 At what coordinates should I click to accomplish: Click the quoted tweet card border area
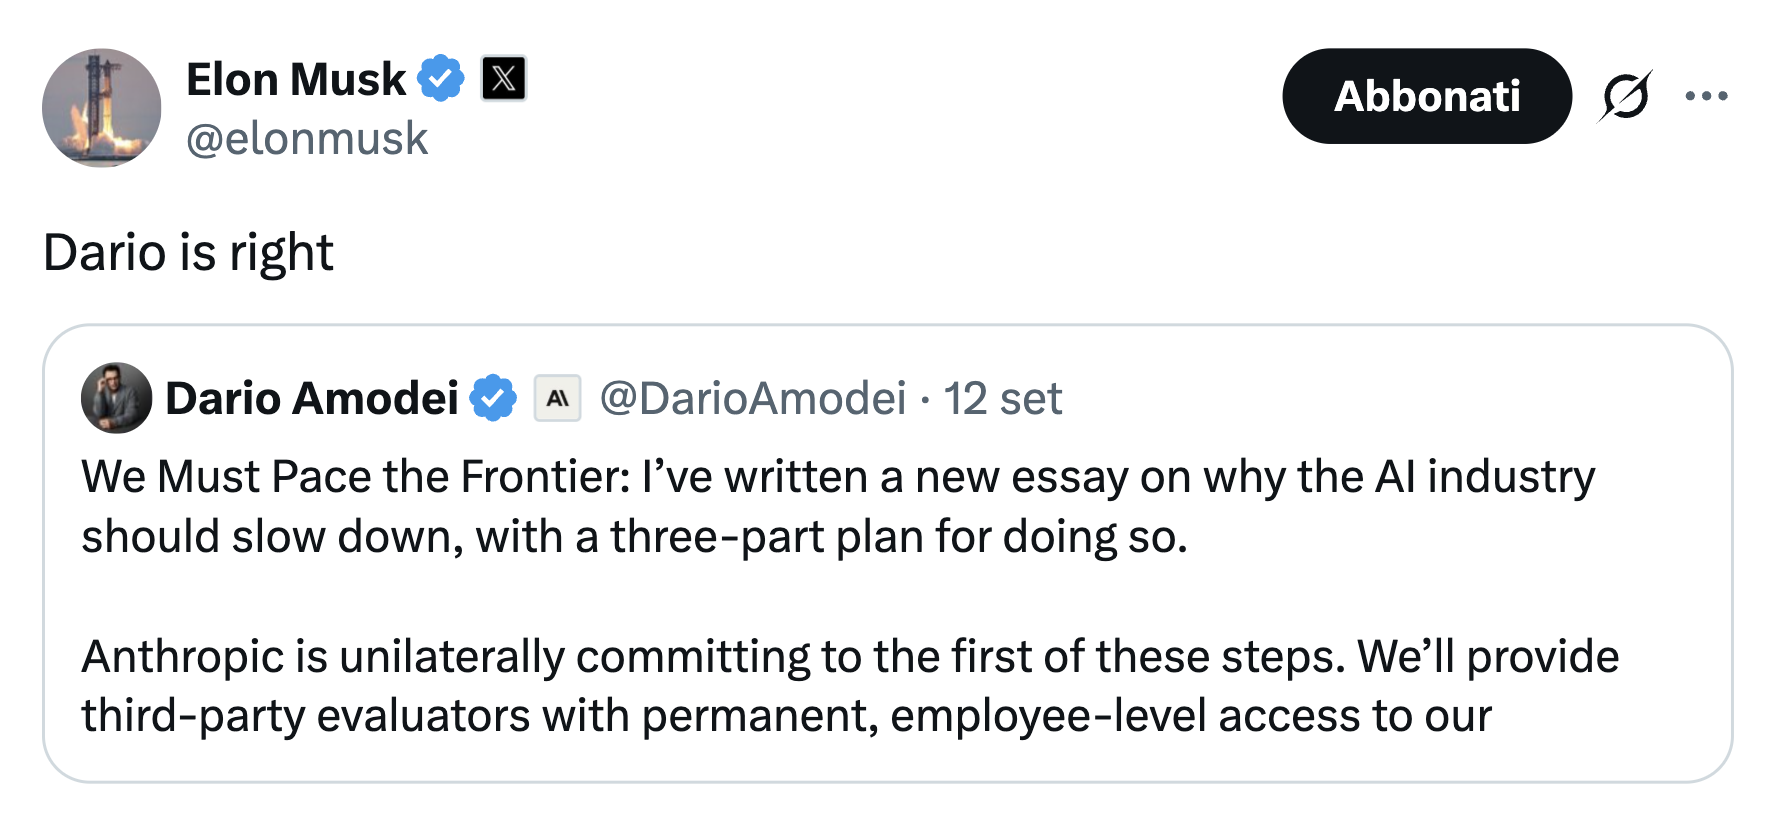(x=887, y=553)
